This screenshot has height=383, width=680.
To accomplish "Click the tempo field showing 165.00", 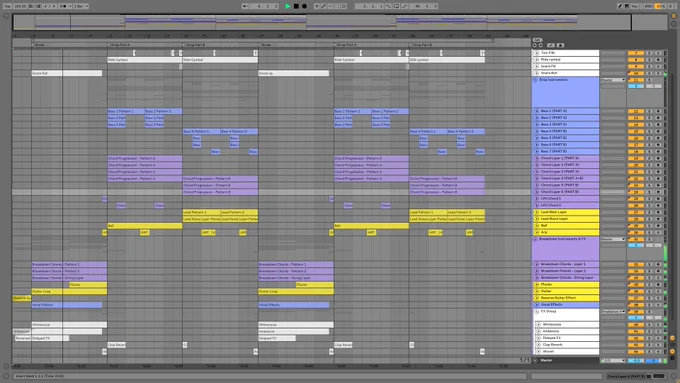I will click(x=20, y=6).
